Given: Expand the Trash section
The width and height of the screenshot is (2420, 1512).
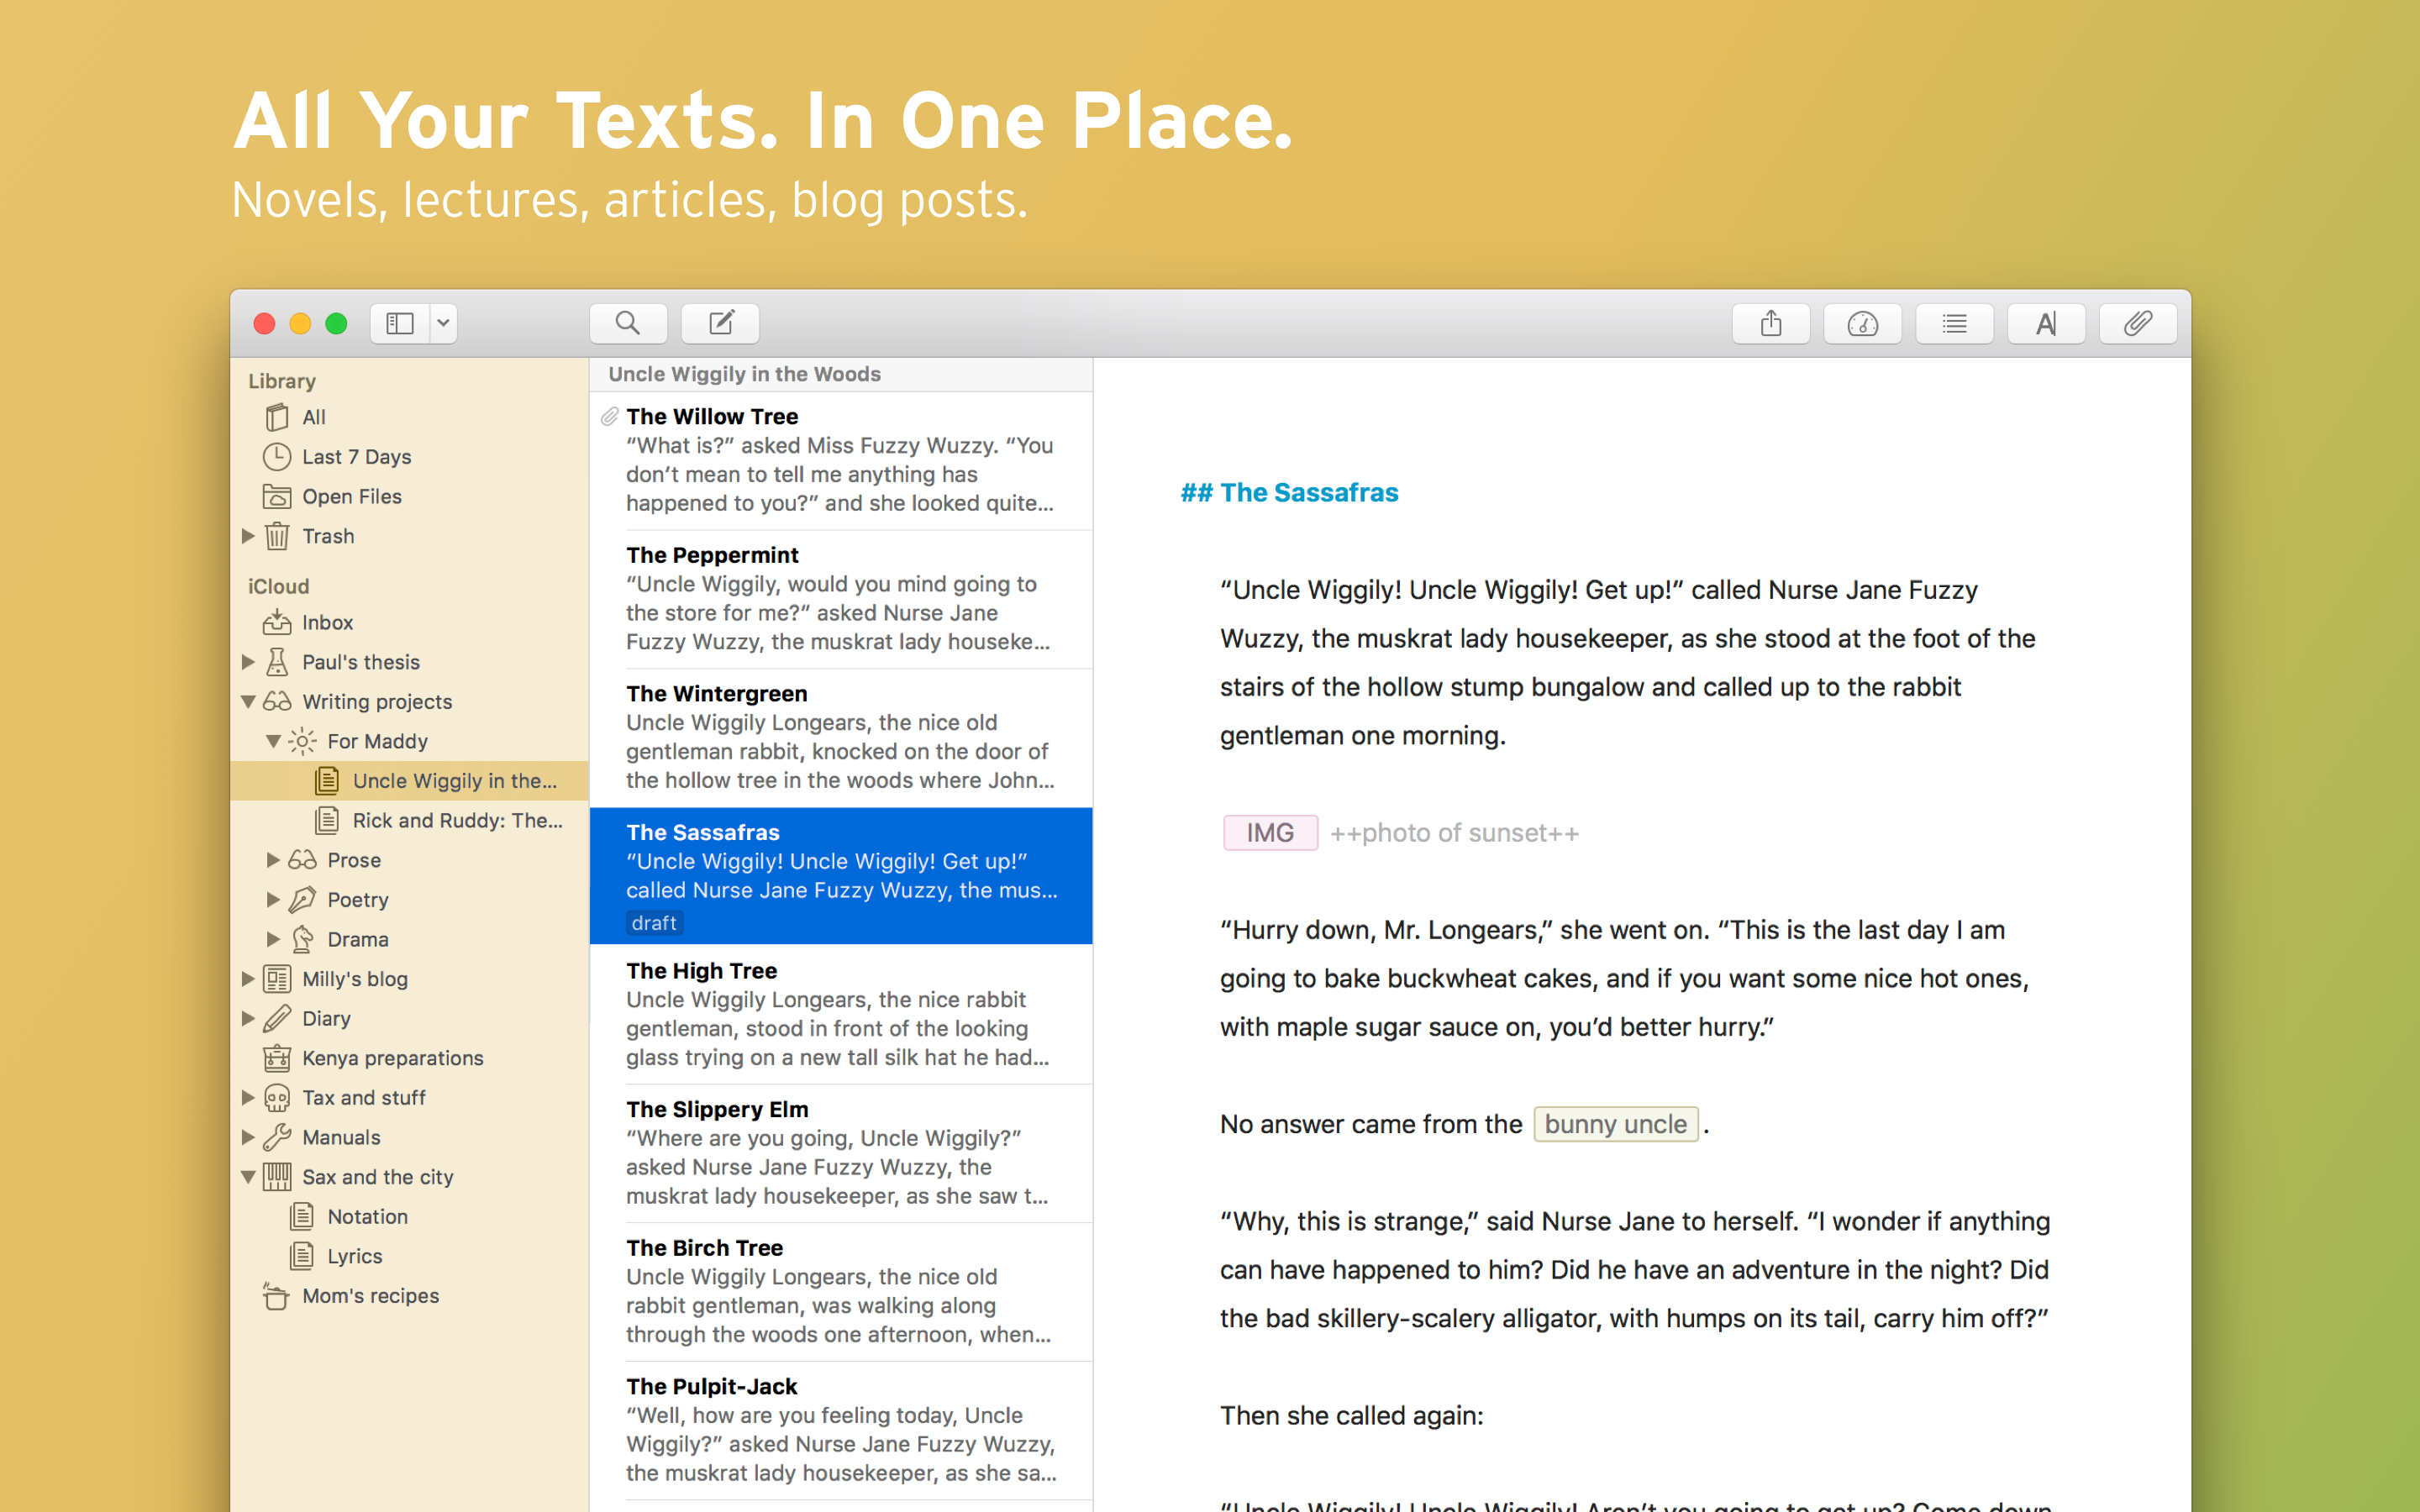Looking at the screenshot, I should pyautogui.click(x=248, y=536).
